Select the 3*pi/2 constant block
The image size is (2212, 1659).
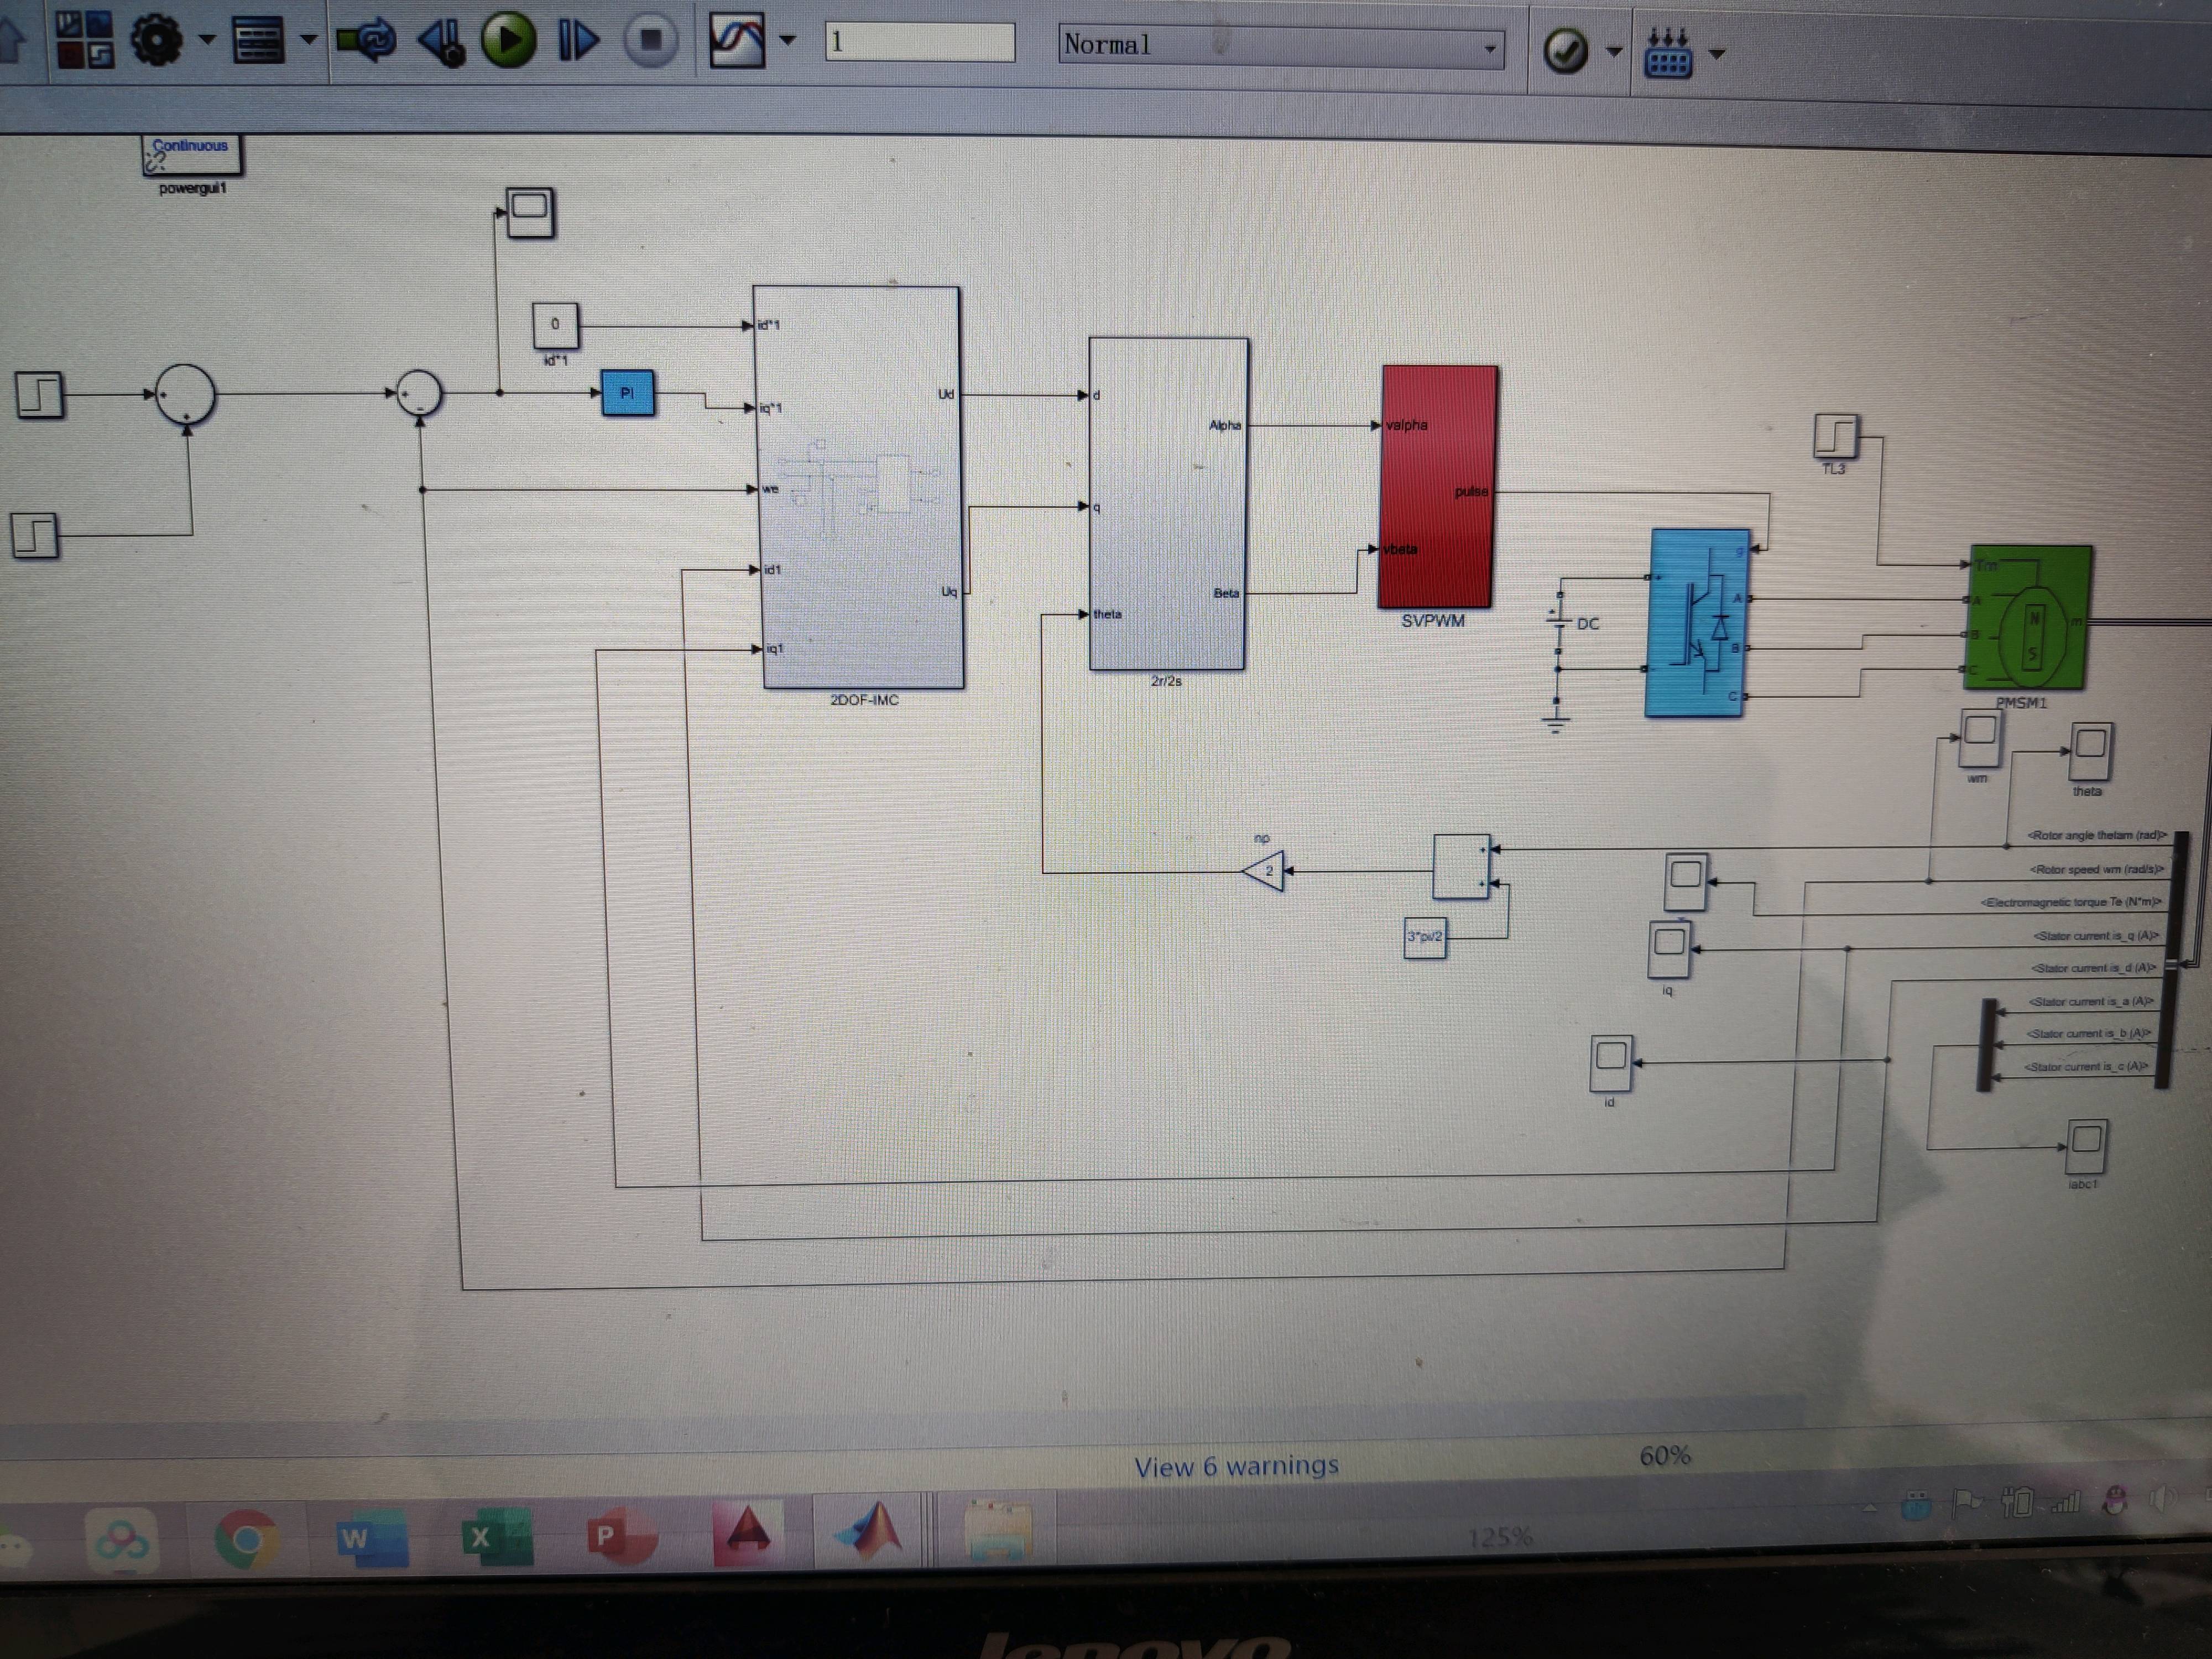(x=1425, y=937)
